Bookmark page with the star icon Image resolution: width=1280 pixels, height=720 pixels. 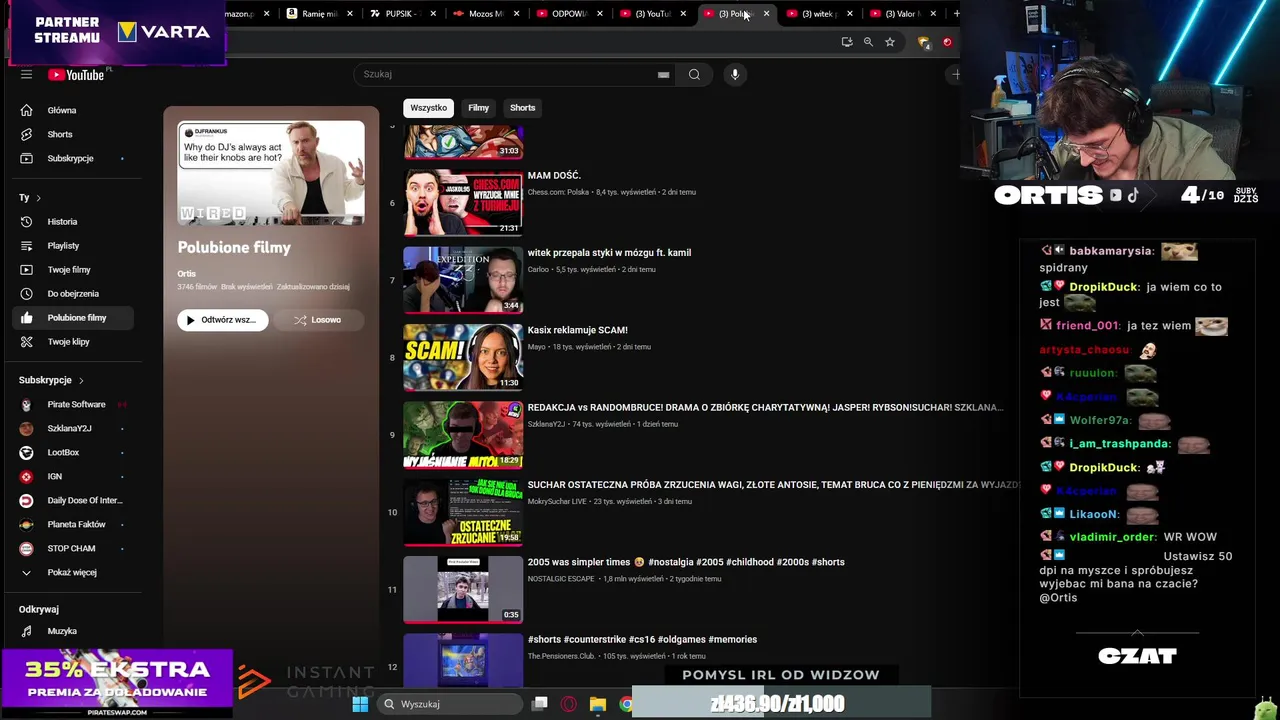(889, 42)
